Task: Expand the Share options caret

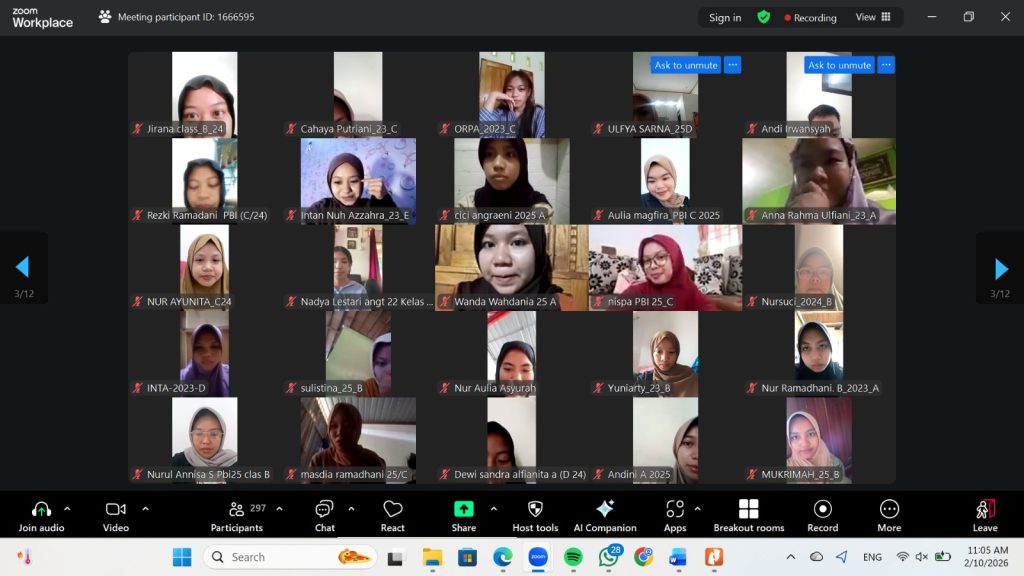Action: tap(493, 508)
